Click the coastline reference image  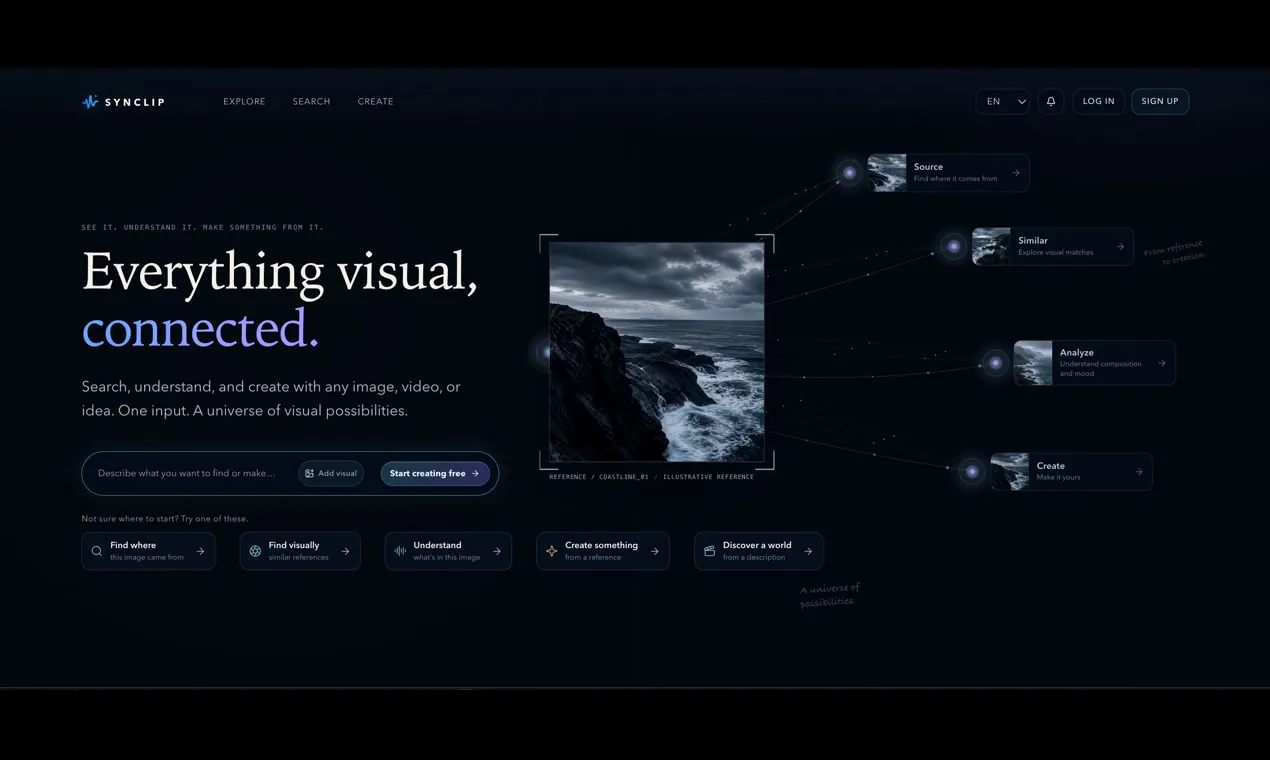(x=657, y=352)
